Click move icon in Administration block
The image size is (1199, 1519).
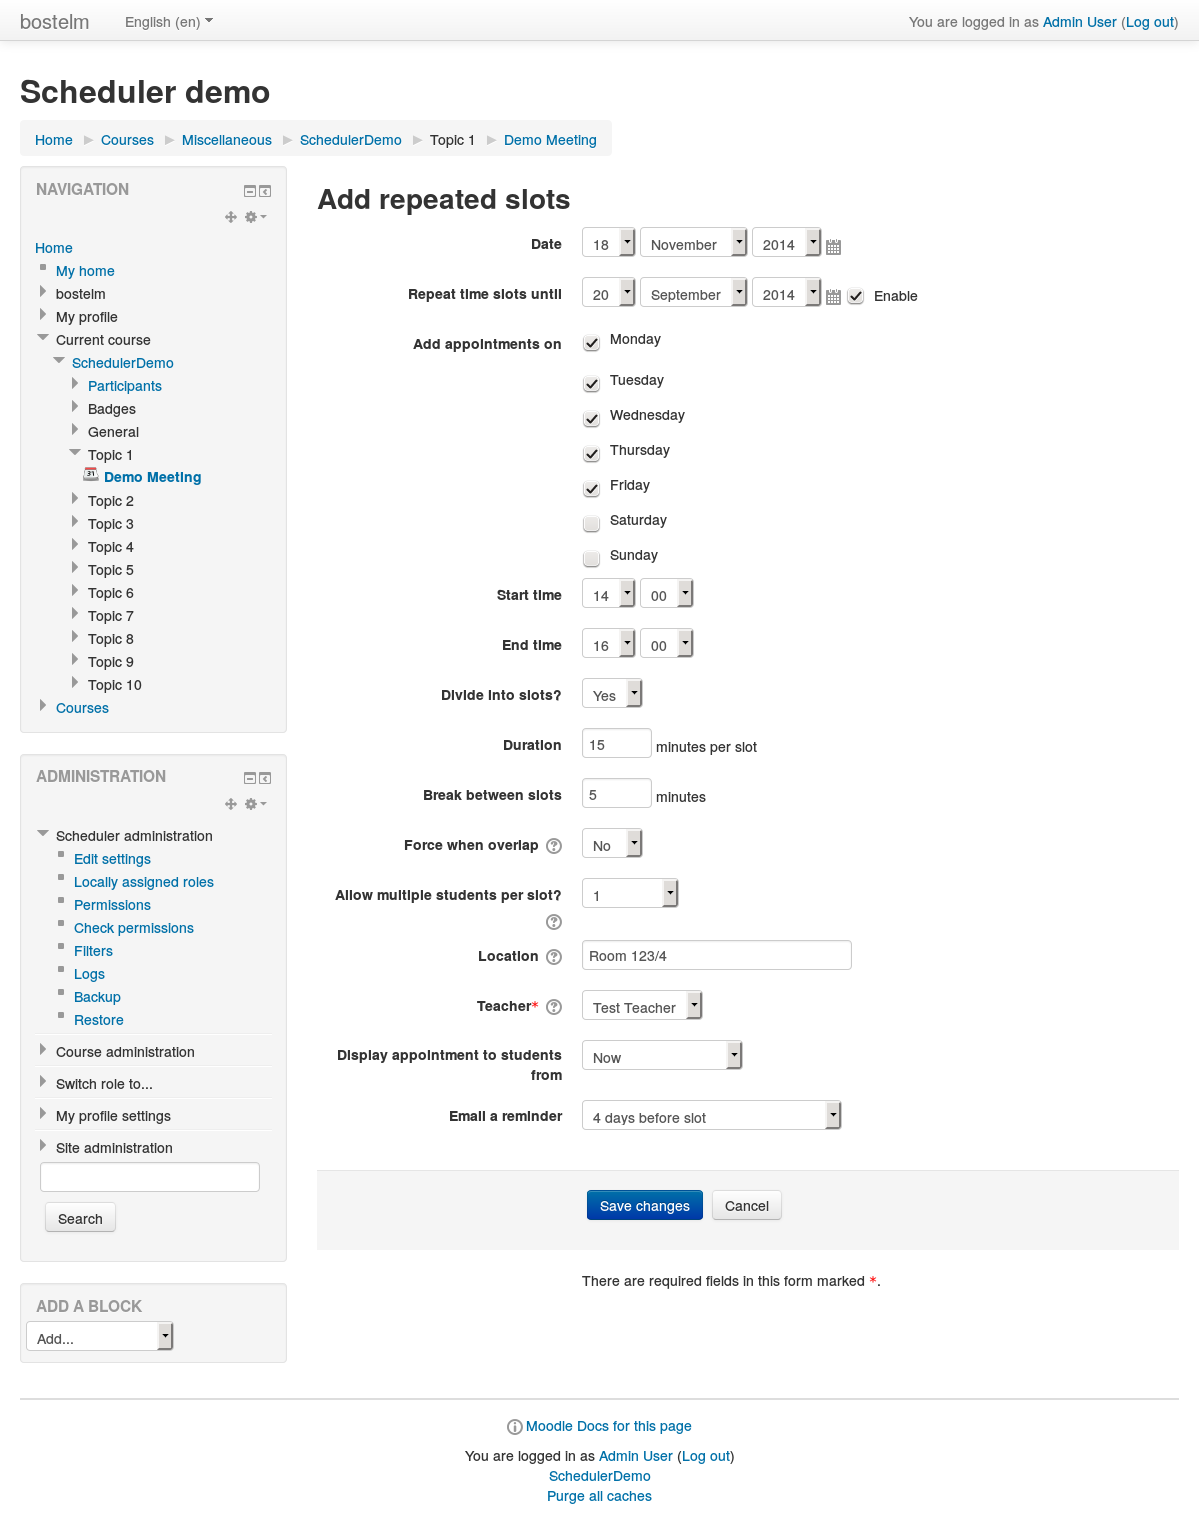pos(231,804)
